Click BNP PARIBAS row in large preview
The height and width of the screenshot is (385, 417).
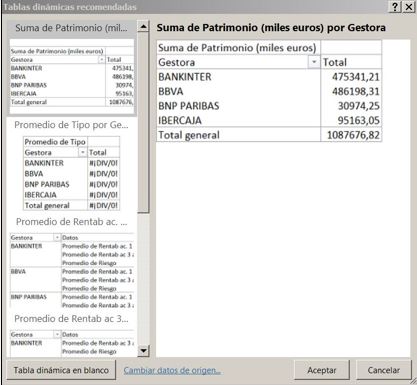[x=269, y=106]
